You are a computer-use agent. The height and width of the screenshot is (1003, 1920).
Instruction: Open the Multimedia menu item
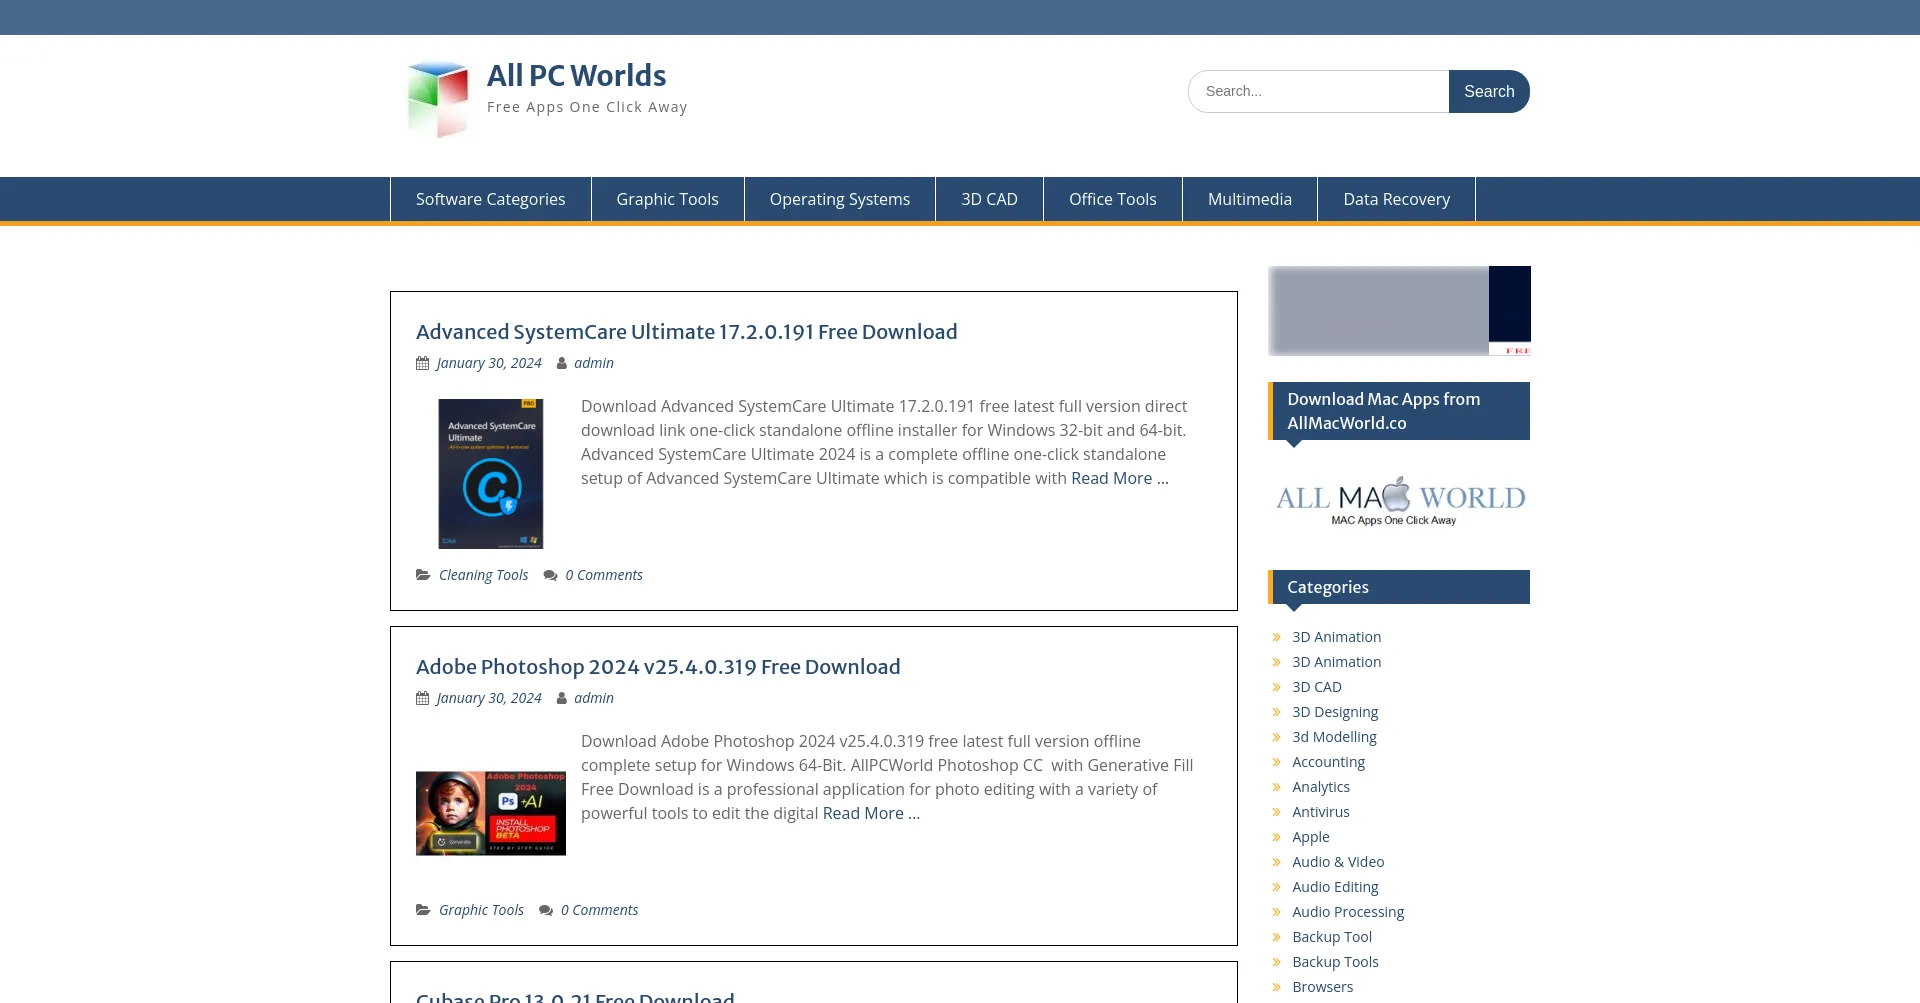click(x=1249, y=199)
